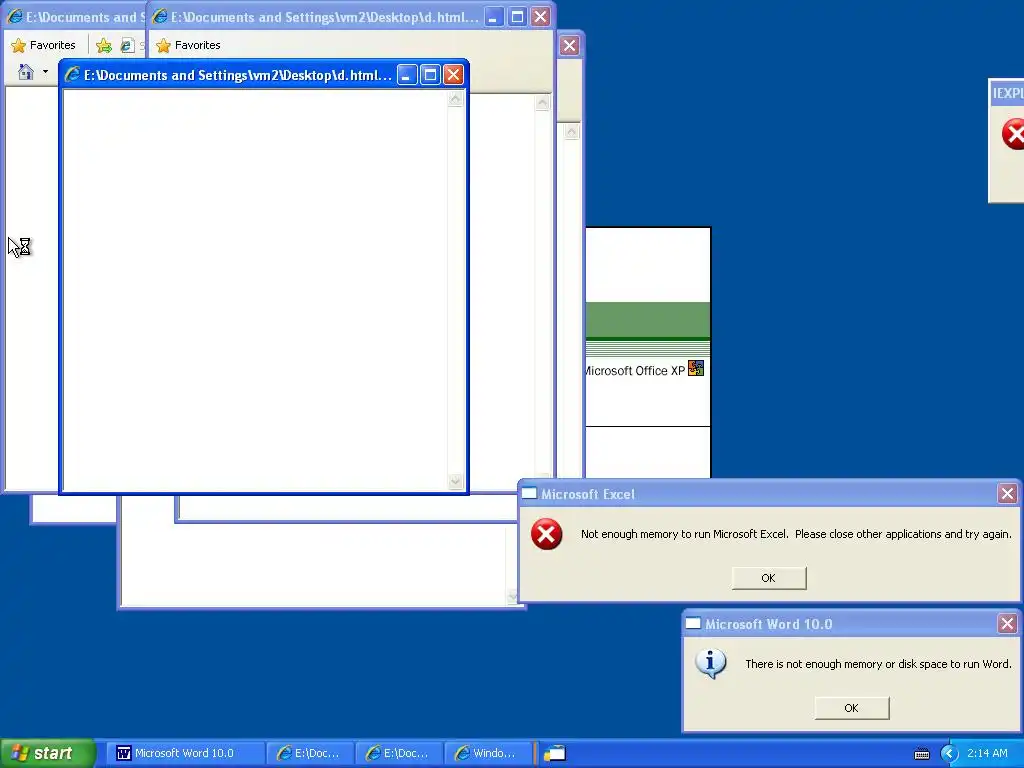
Task: Maximize the middle background d.html IE window
Action: 517,17
